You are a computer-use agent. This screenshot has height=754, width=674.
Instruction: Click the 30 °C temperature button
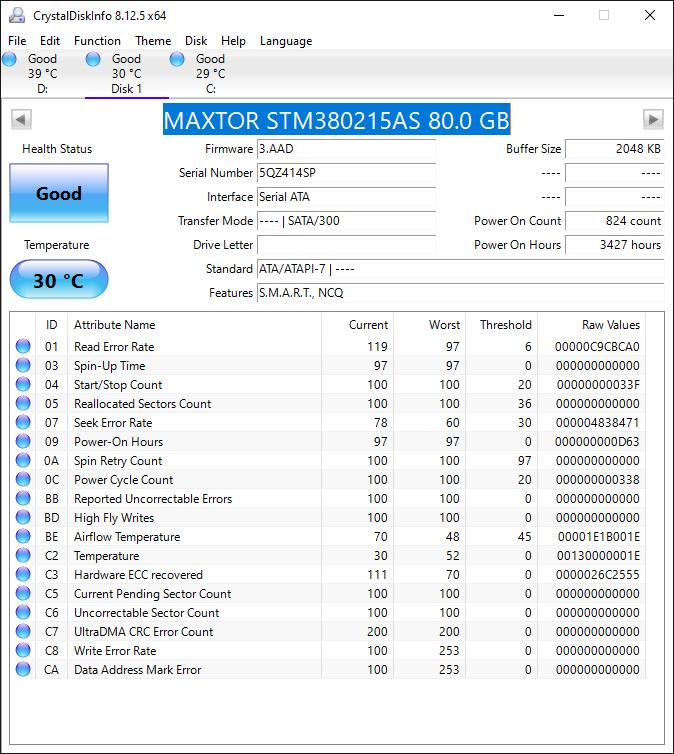click(59, 279)
